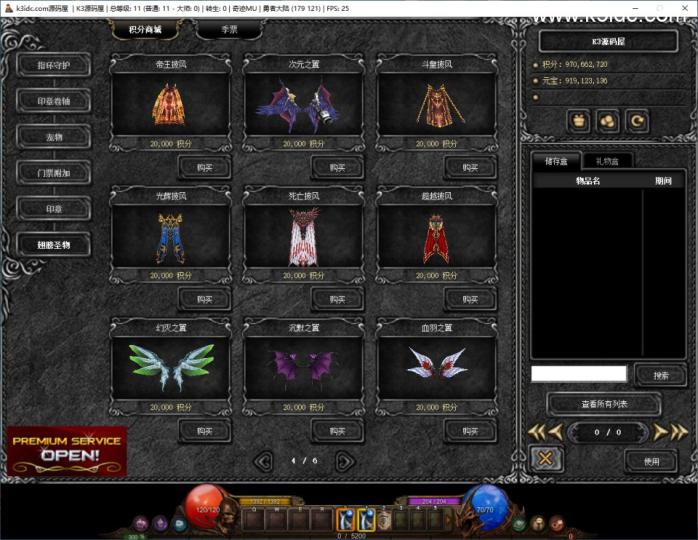Screen dimensions: 698x540
Task: Buy the 超越披风 cape
Action: coord(471,299)
